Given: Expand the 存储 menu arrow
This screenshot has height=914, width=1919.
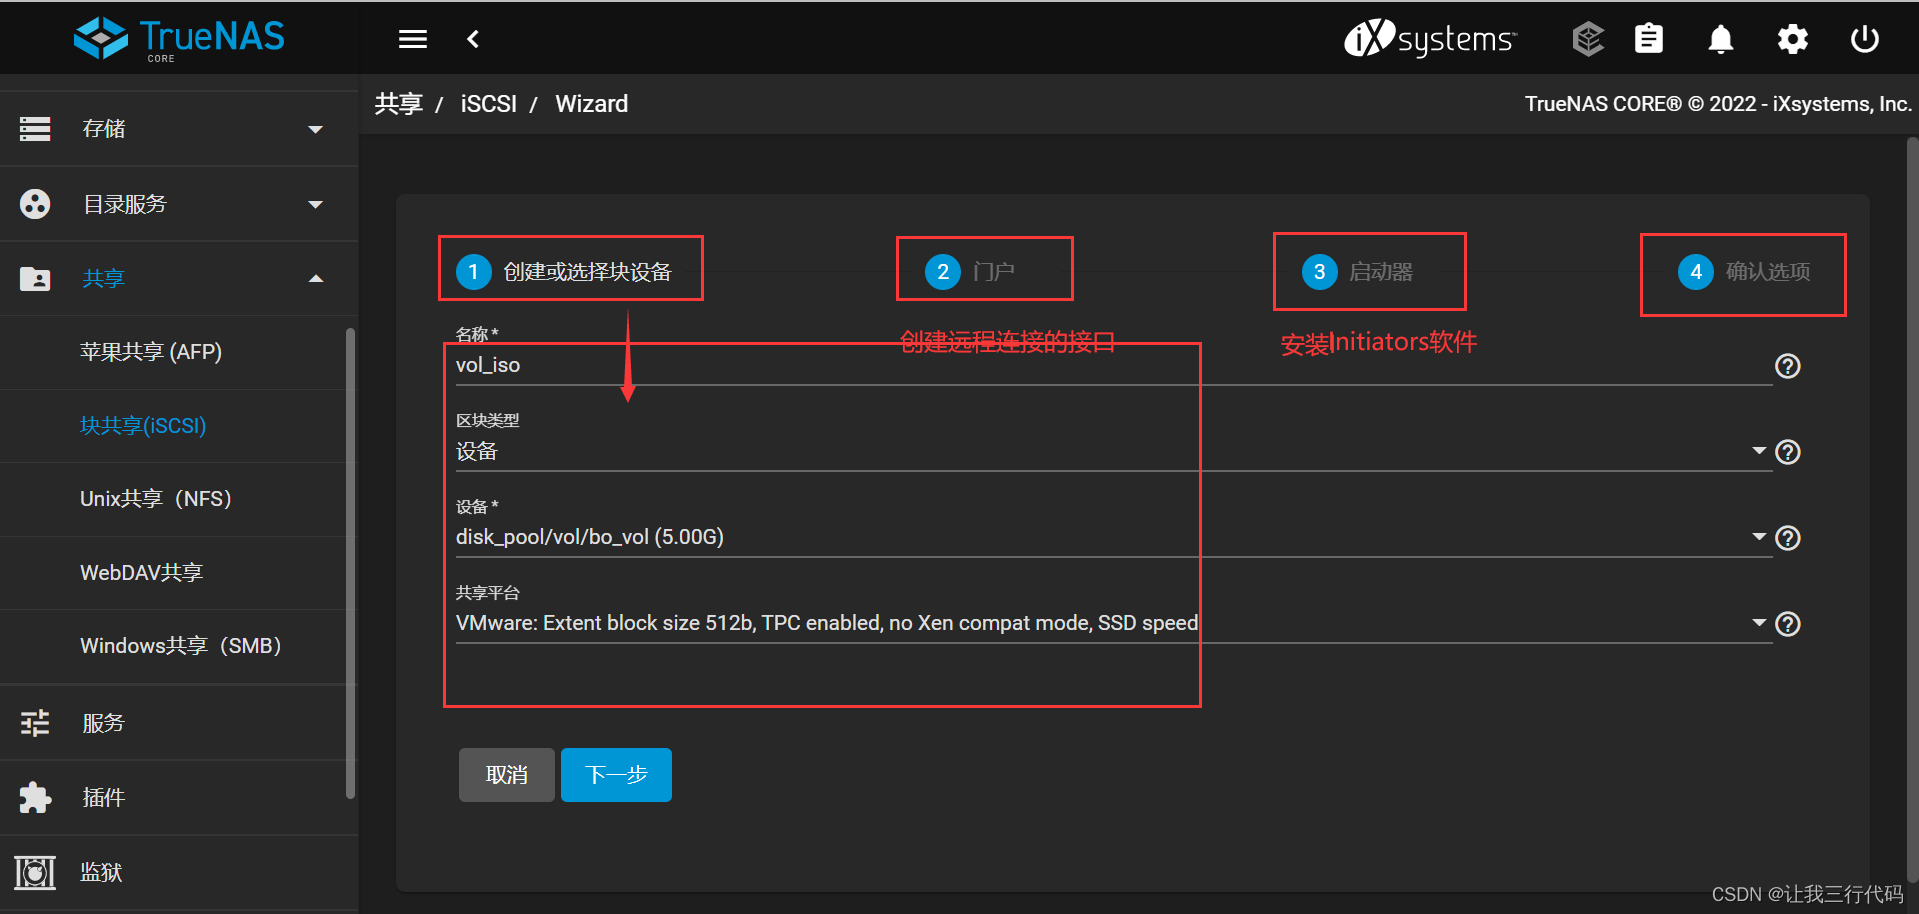Looking at the screenshot, I should tap(316, 129).
